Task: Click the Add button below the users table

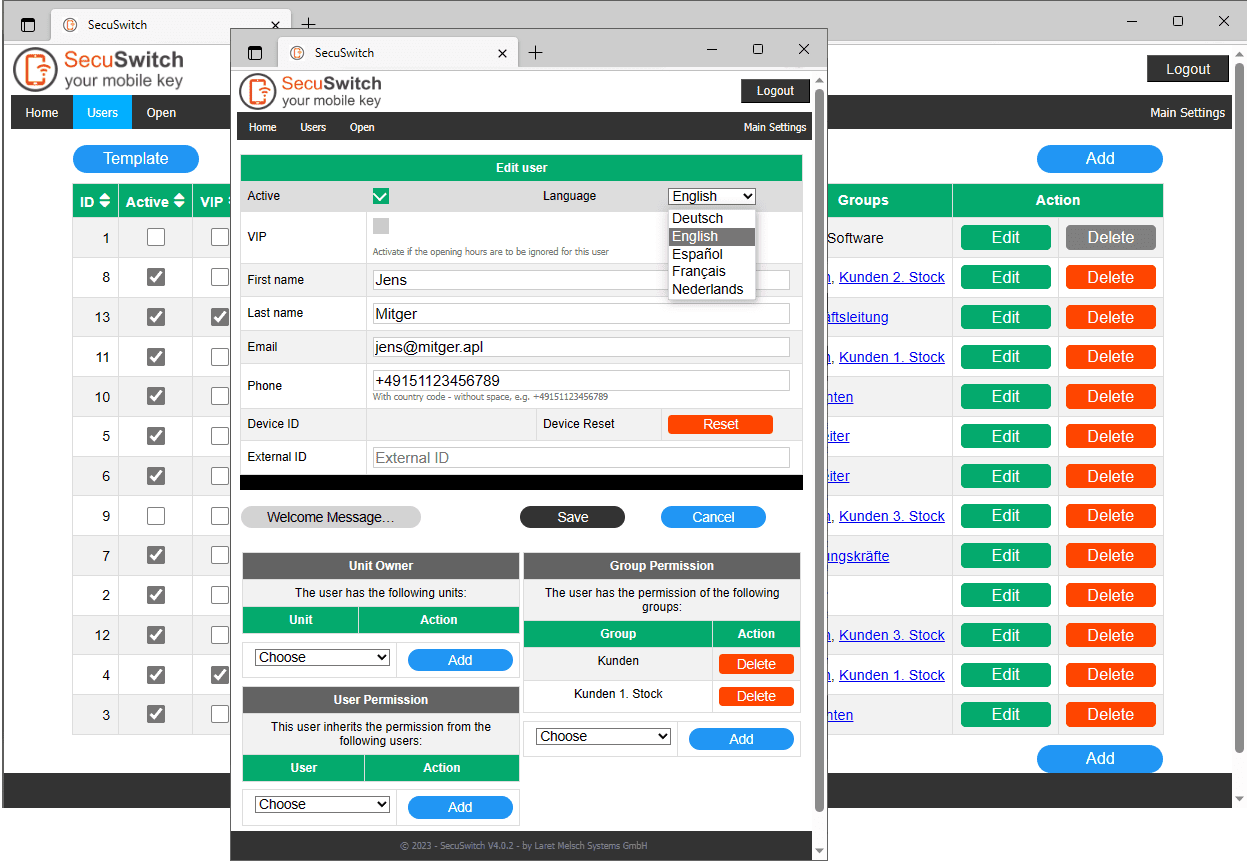Action: (1100, 758)
